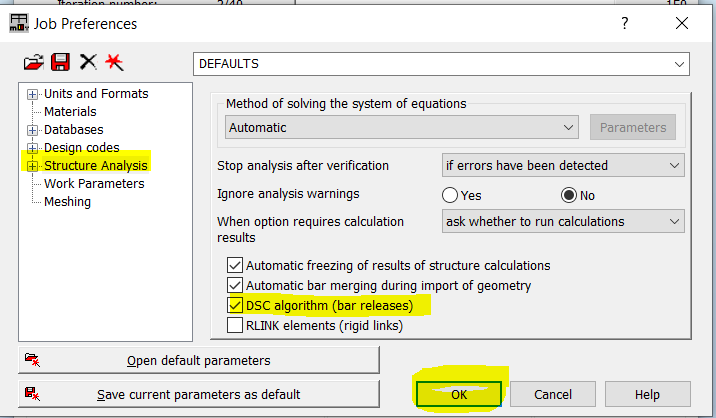
Task: Click the Job Preferences title bar icon
Action: pos(19,22)
